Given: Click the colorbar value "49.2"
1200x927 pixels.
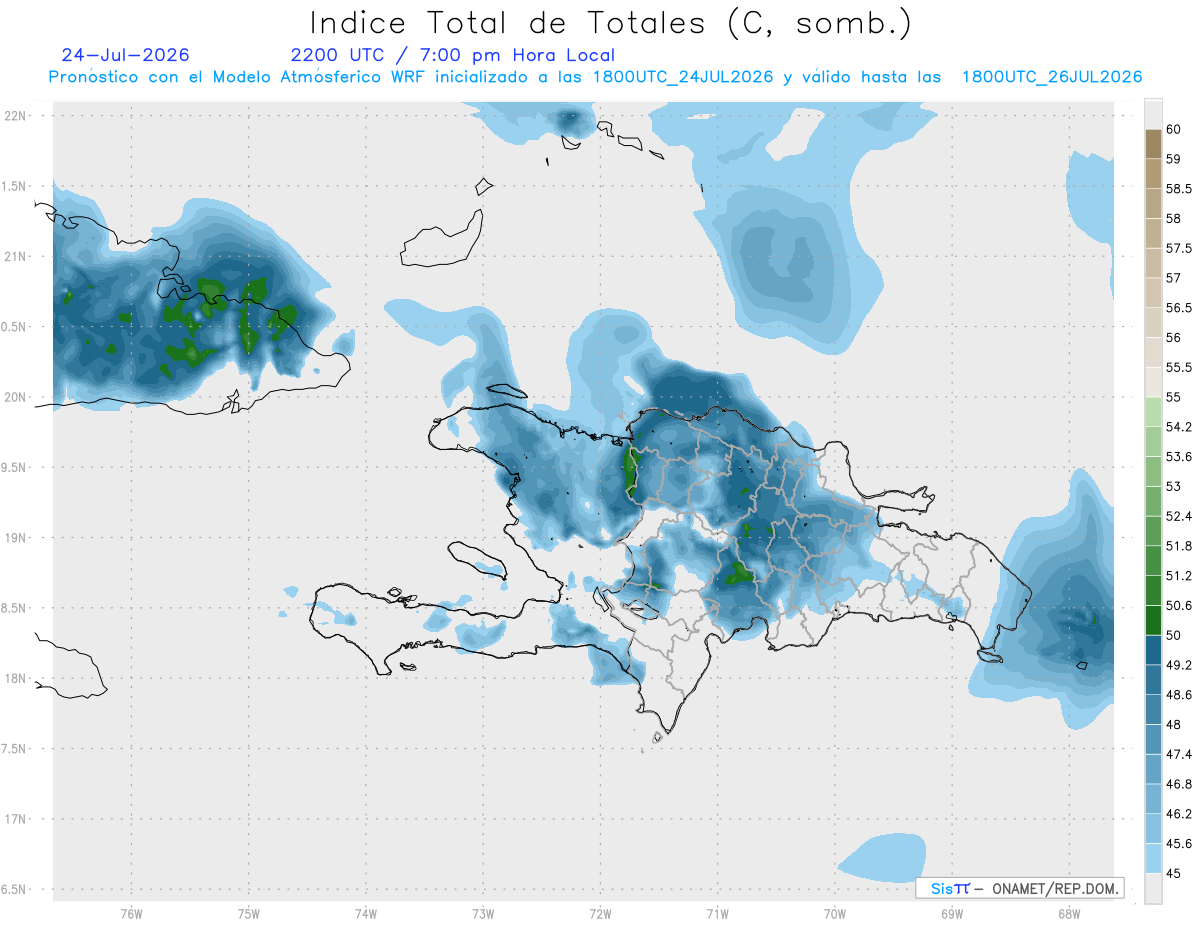Looking at the screenshot, I should click(x=1179, y=665).
